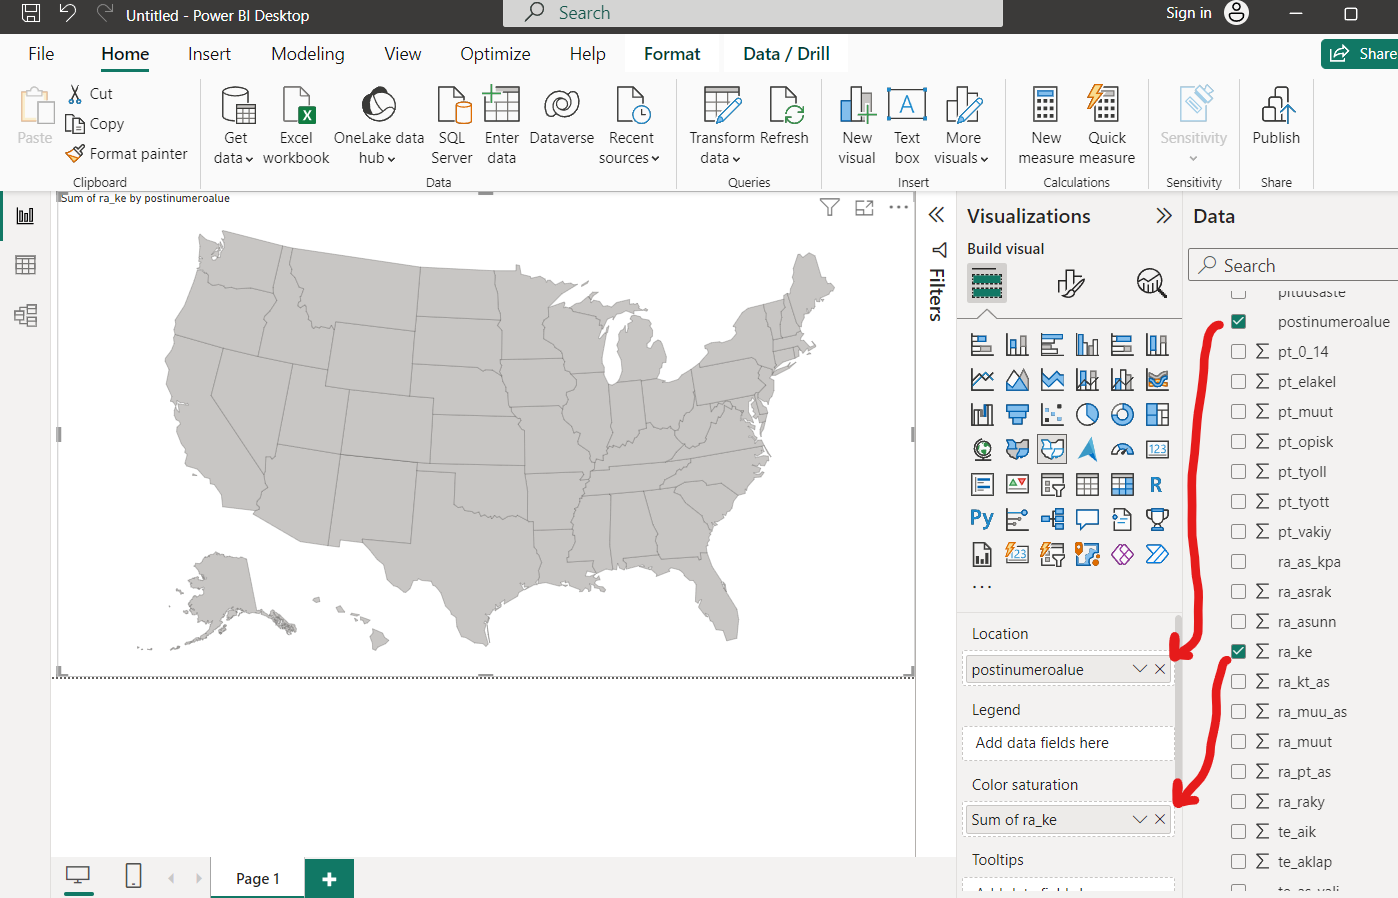This screenshot has width=1398, height=898.
Task: Choose the Donut chart visualization
Action: coord(1122,414)
